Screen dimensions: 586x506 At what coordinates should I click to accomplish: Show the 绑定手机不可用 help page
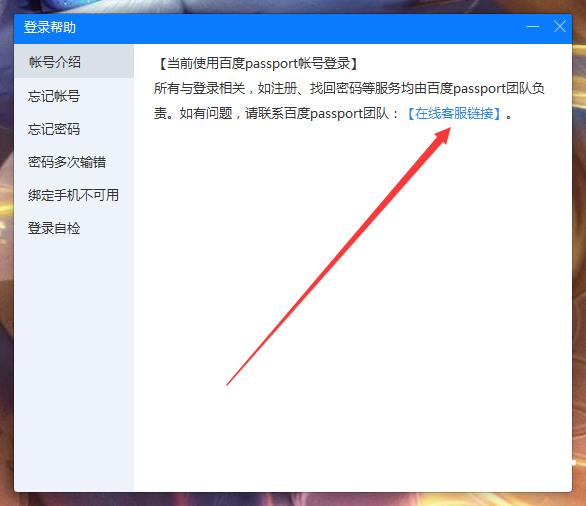(x=74, y=195)
